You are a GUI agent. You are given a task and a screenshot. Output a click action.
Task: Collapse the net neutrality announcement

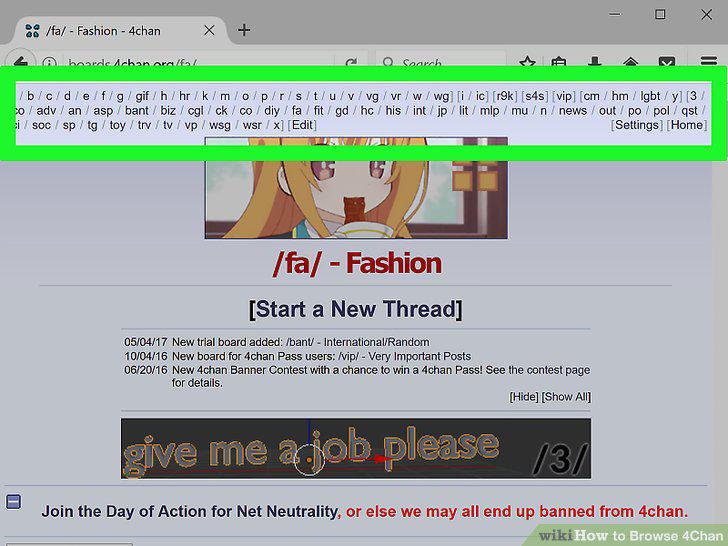[13, 501]
